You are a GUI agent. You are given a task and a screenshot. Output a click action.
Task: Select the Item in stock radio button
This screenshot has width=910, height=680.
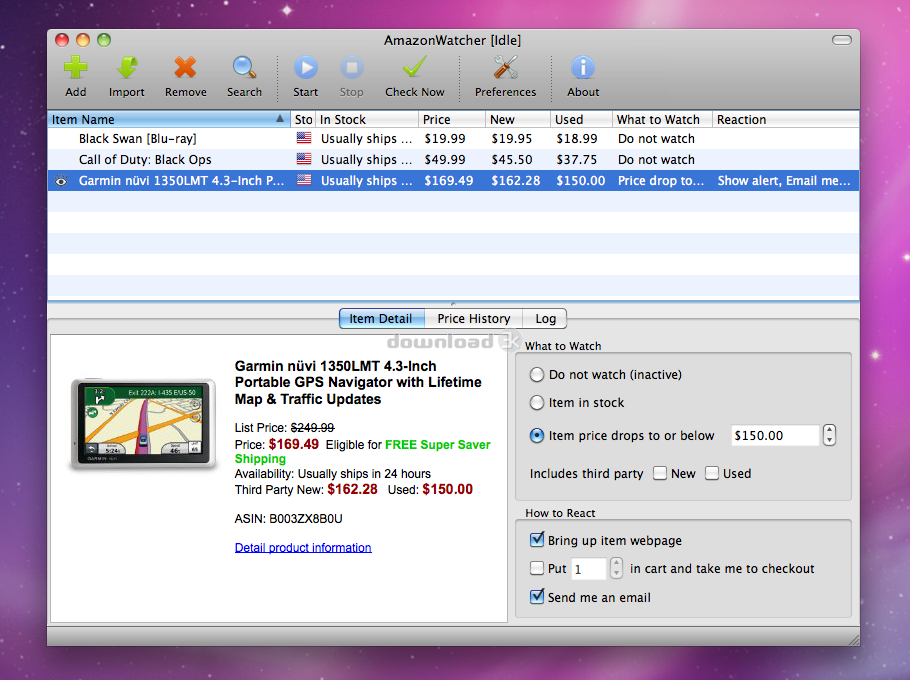point(537,403)
